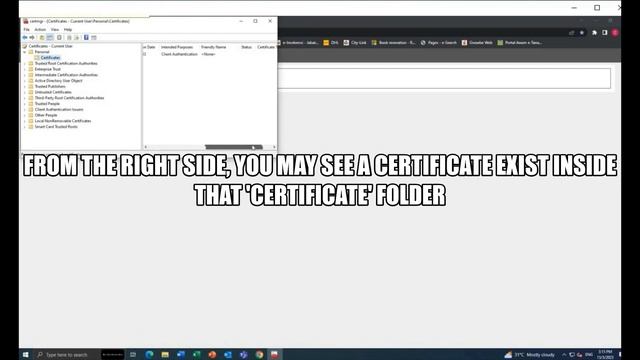Image resolution: width=640 pixels, height=360 pixels.
Task: Expand the Trusted People node
Action: [x=25, y=104]
